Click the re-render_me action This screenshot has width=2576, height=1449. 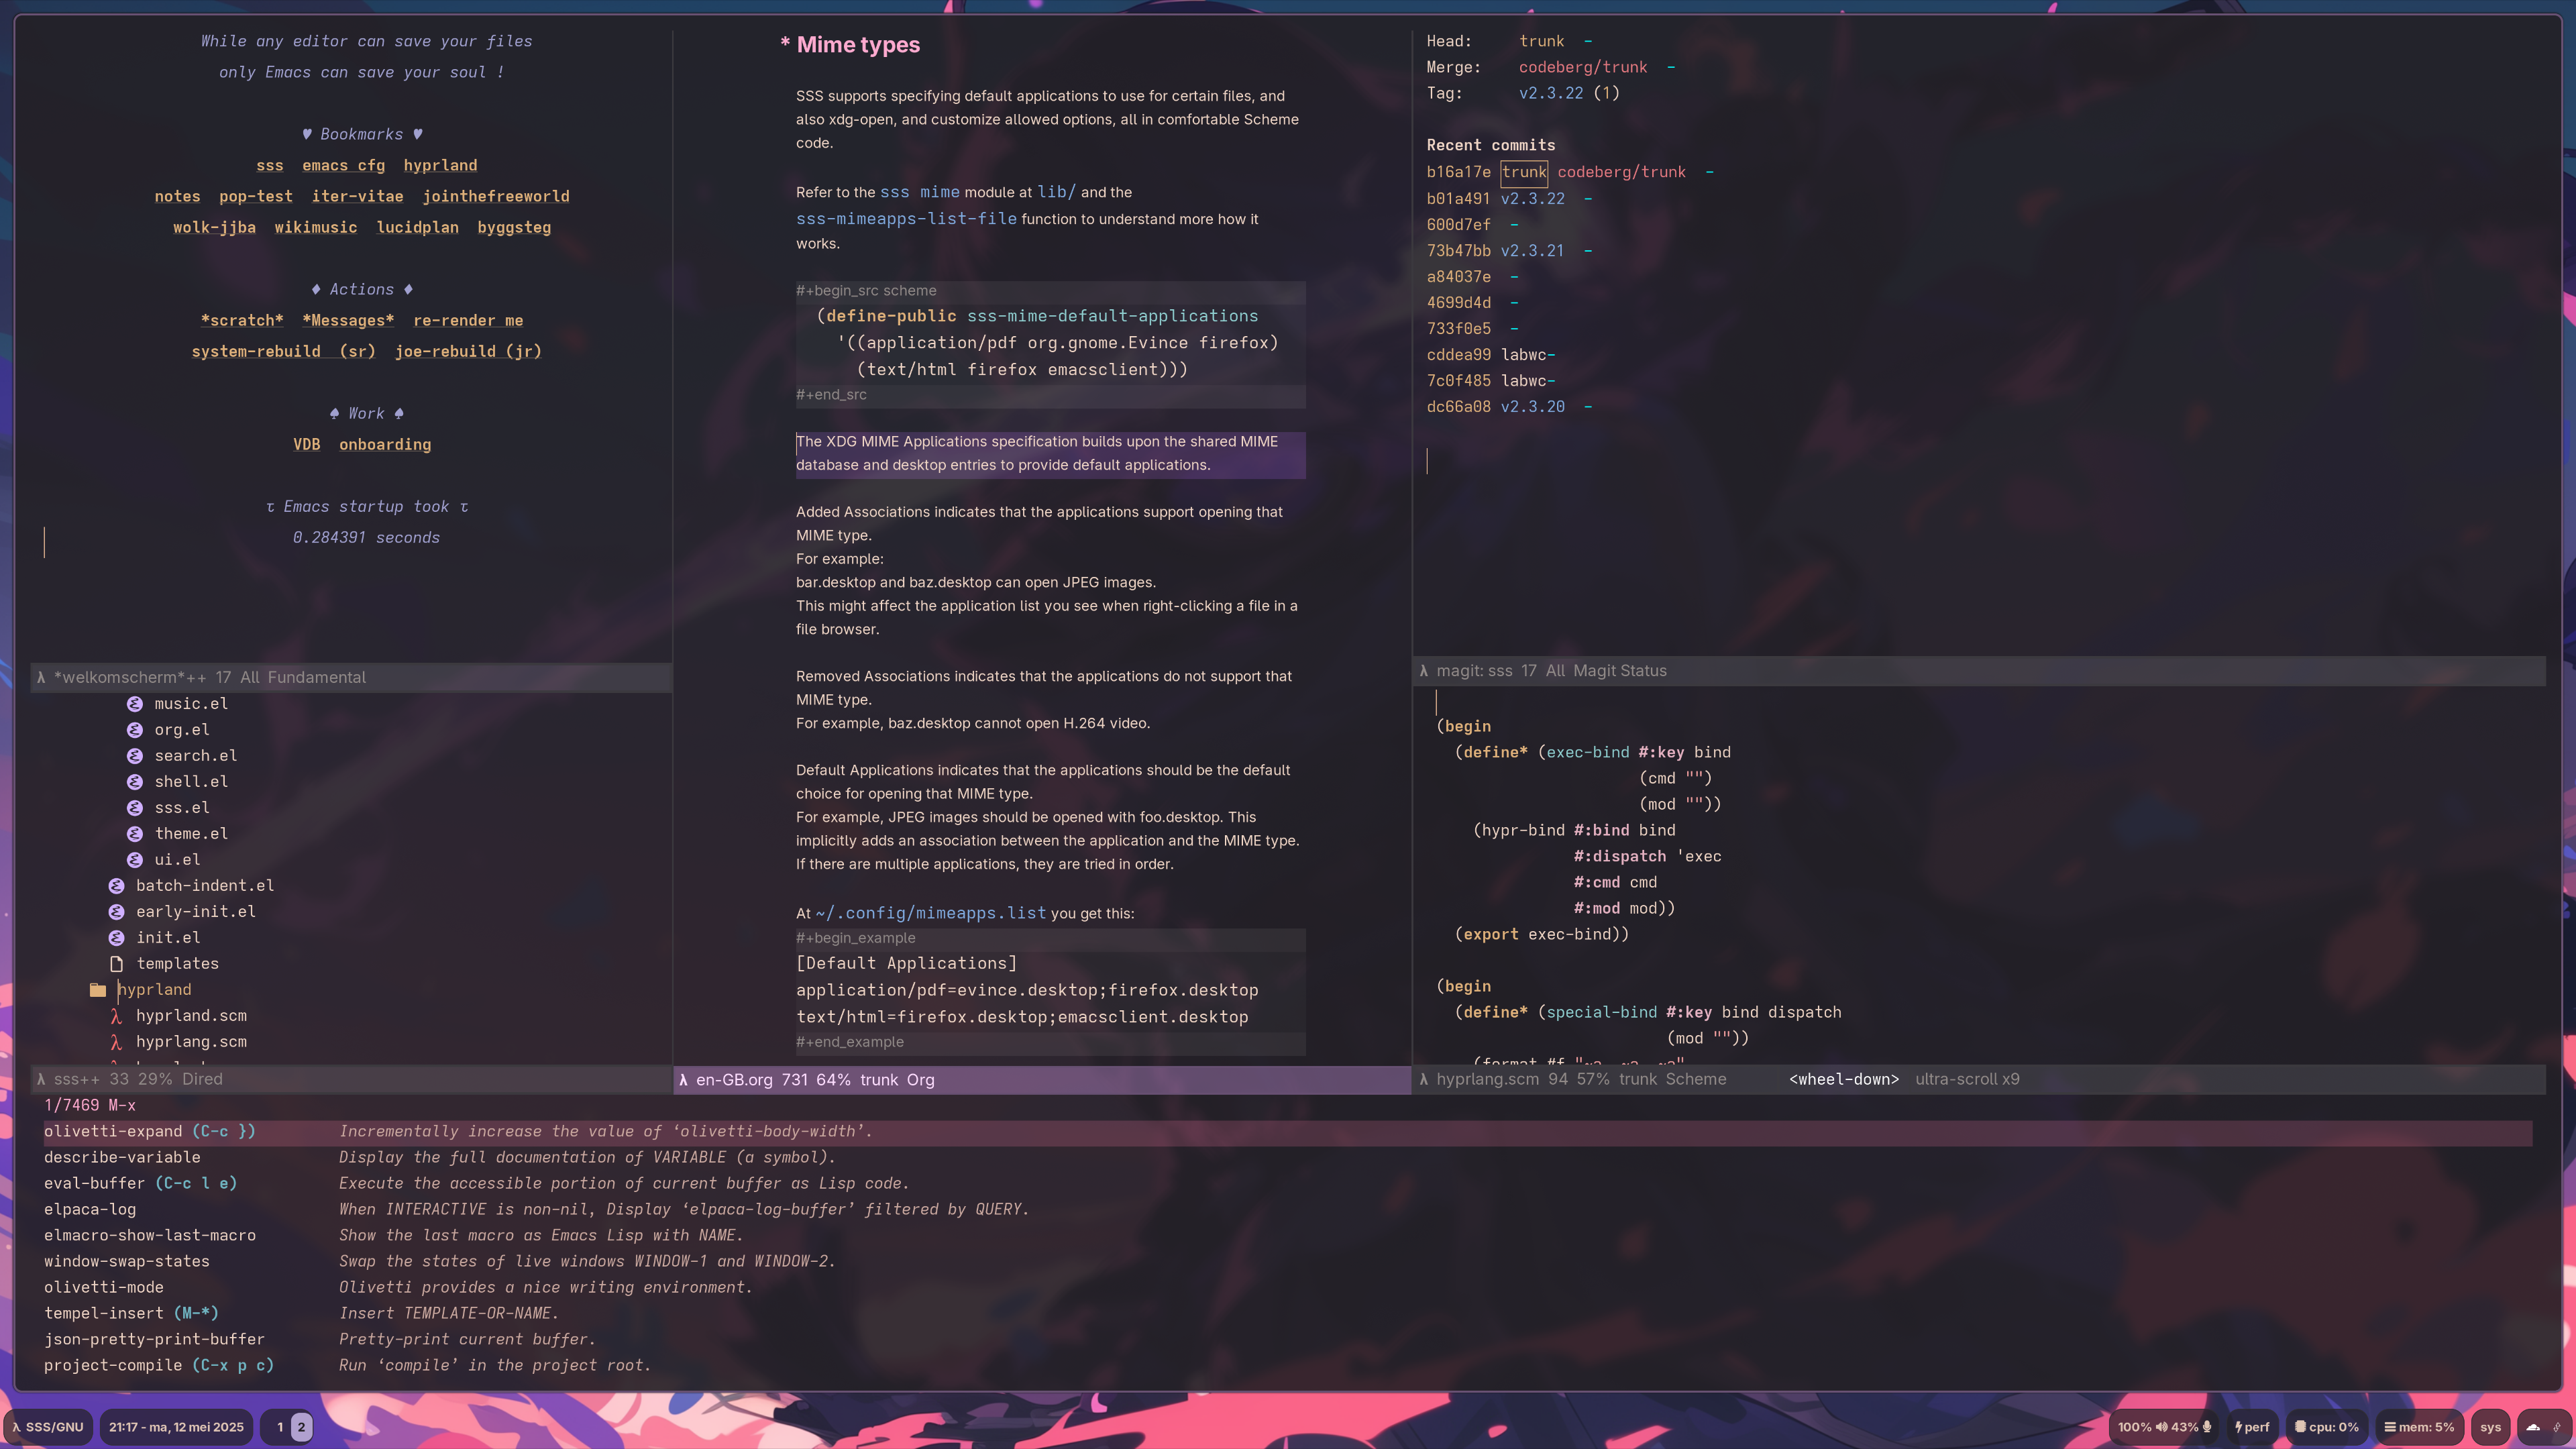click(x=468, y=321)
